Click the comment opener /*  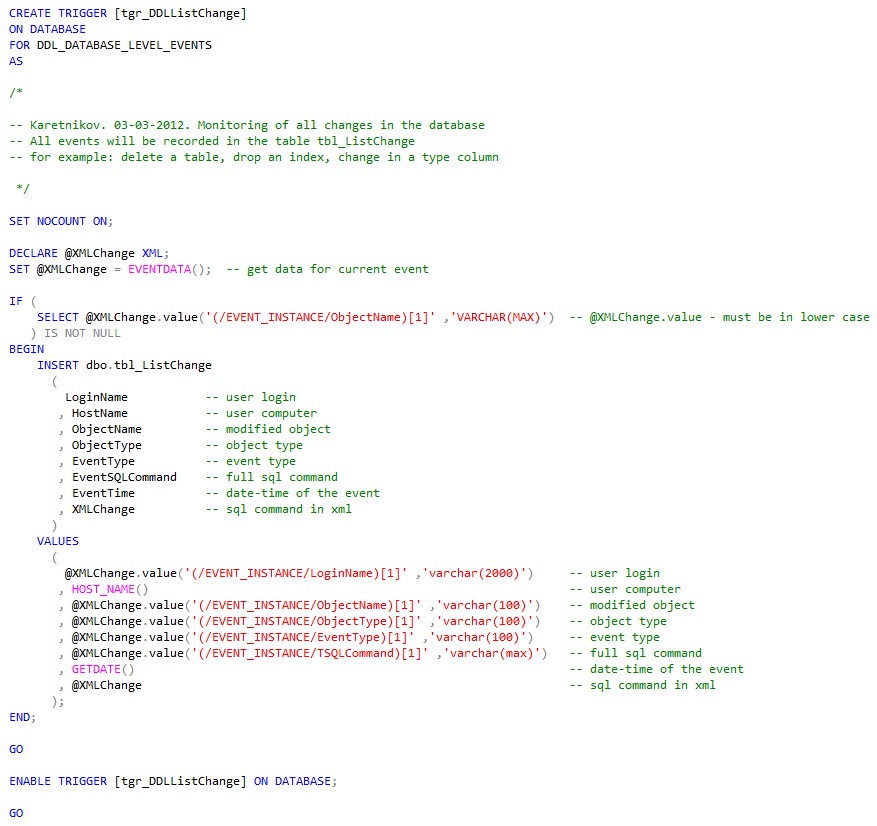16,93
